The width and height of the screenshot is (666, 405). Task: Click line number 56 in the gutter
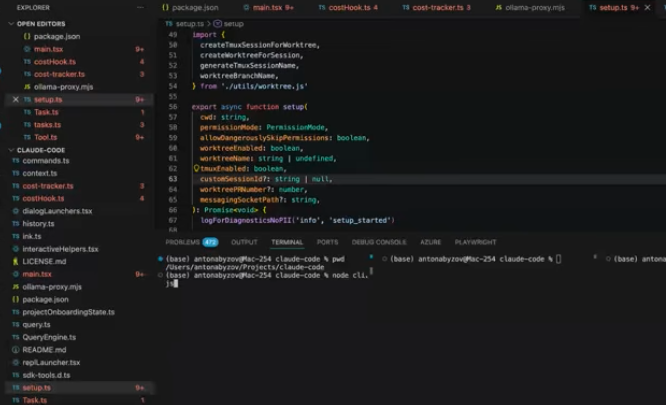pyautogui.click(x=172, y=107)
